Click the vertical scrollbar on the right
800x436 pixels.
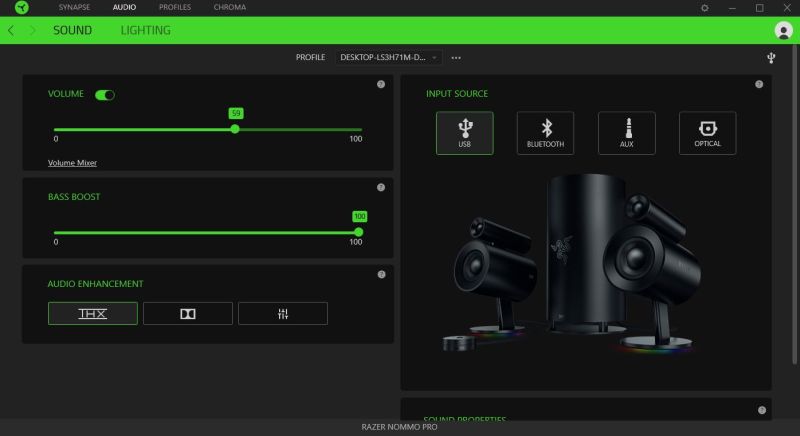[x=794, y=204]
